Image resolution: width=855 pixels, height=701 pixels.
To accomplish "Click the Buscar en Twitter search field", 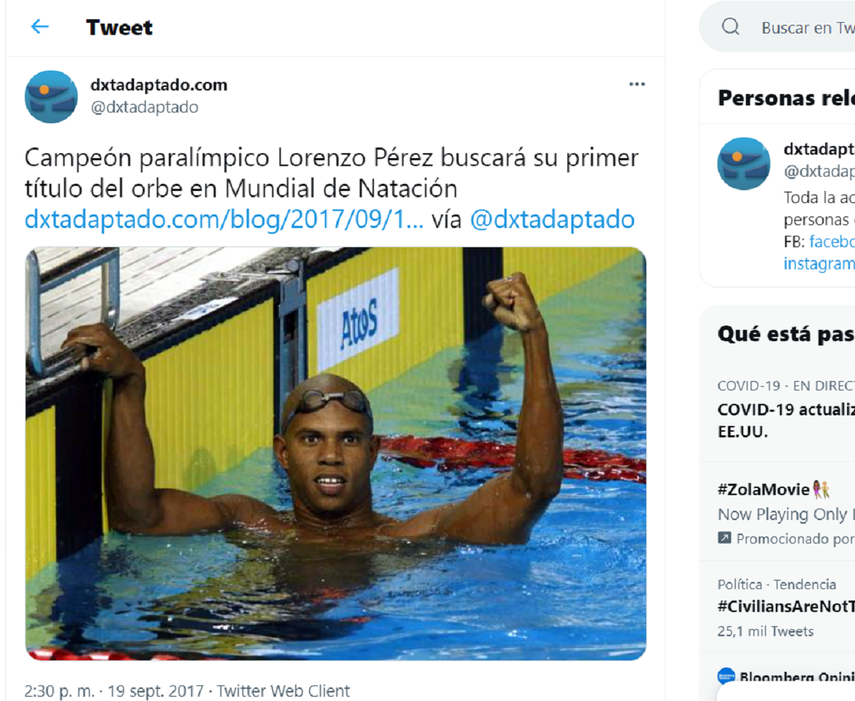I will (x=800, y=27).
